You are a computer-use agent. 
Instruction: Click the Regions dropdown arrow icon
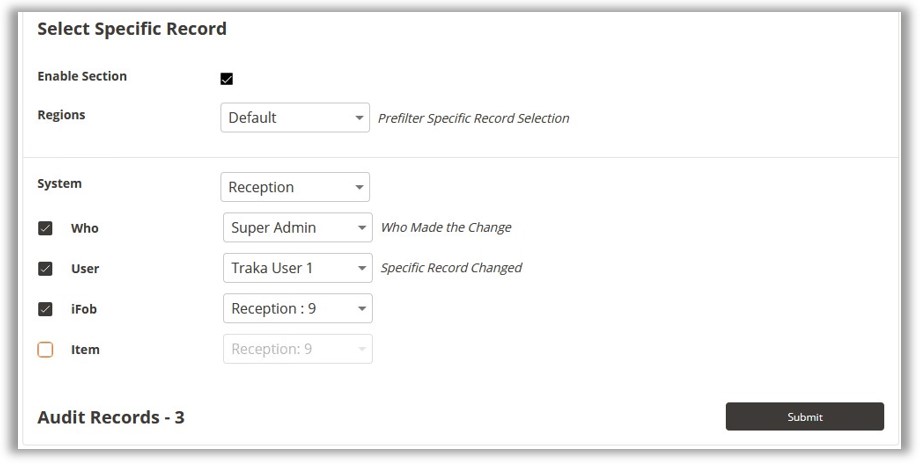tap(360, 118)
